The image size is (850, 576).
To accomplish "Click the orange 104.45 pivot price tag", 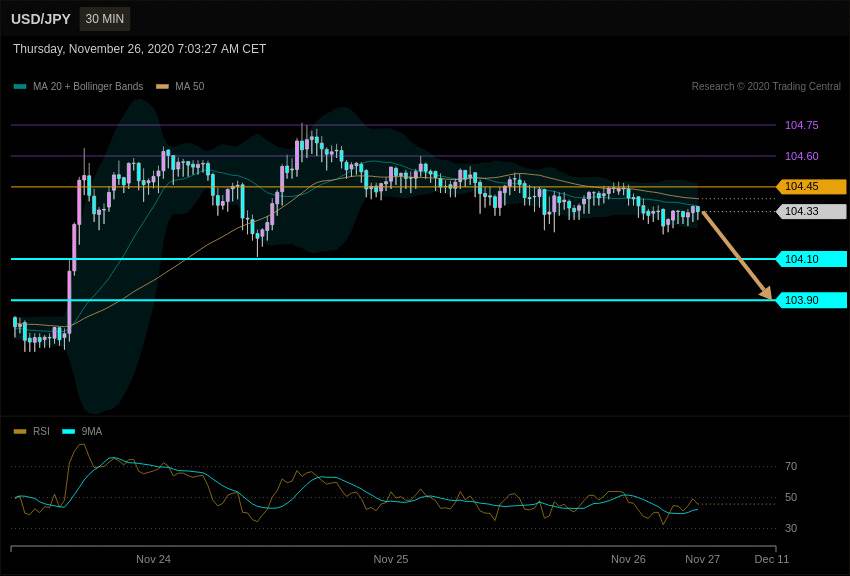I will (x=811, y=186).
